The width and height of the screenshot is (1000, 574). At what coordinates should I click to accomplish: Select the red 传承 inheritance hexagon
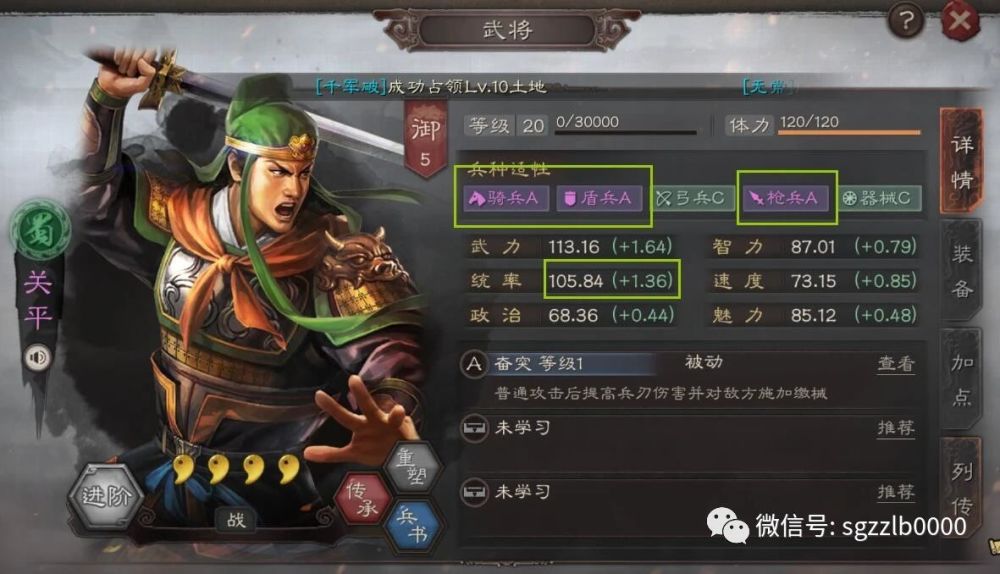[x=363, y=499]
